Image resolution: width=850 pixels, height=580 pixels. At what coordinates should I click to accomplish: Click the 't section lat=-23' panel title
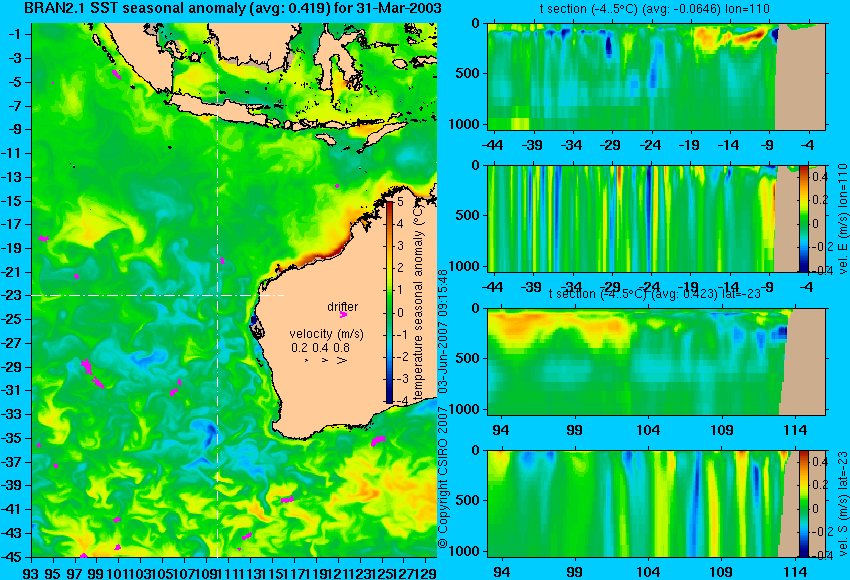pyautogui.click(x=655, y=293)
